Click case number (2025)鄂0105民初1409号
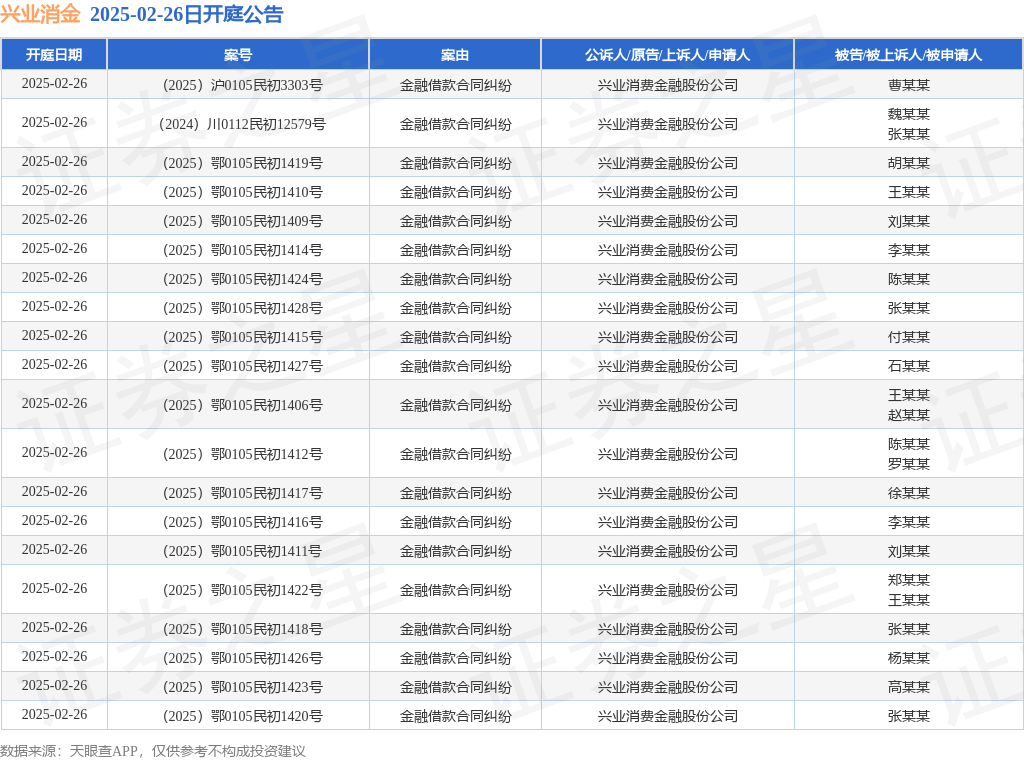Image resolution: width=1024 pixels, height=760 pixels. 242,221
